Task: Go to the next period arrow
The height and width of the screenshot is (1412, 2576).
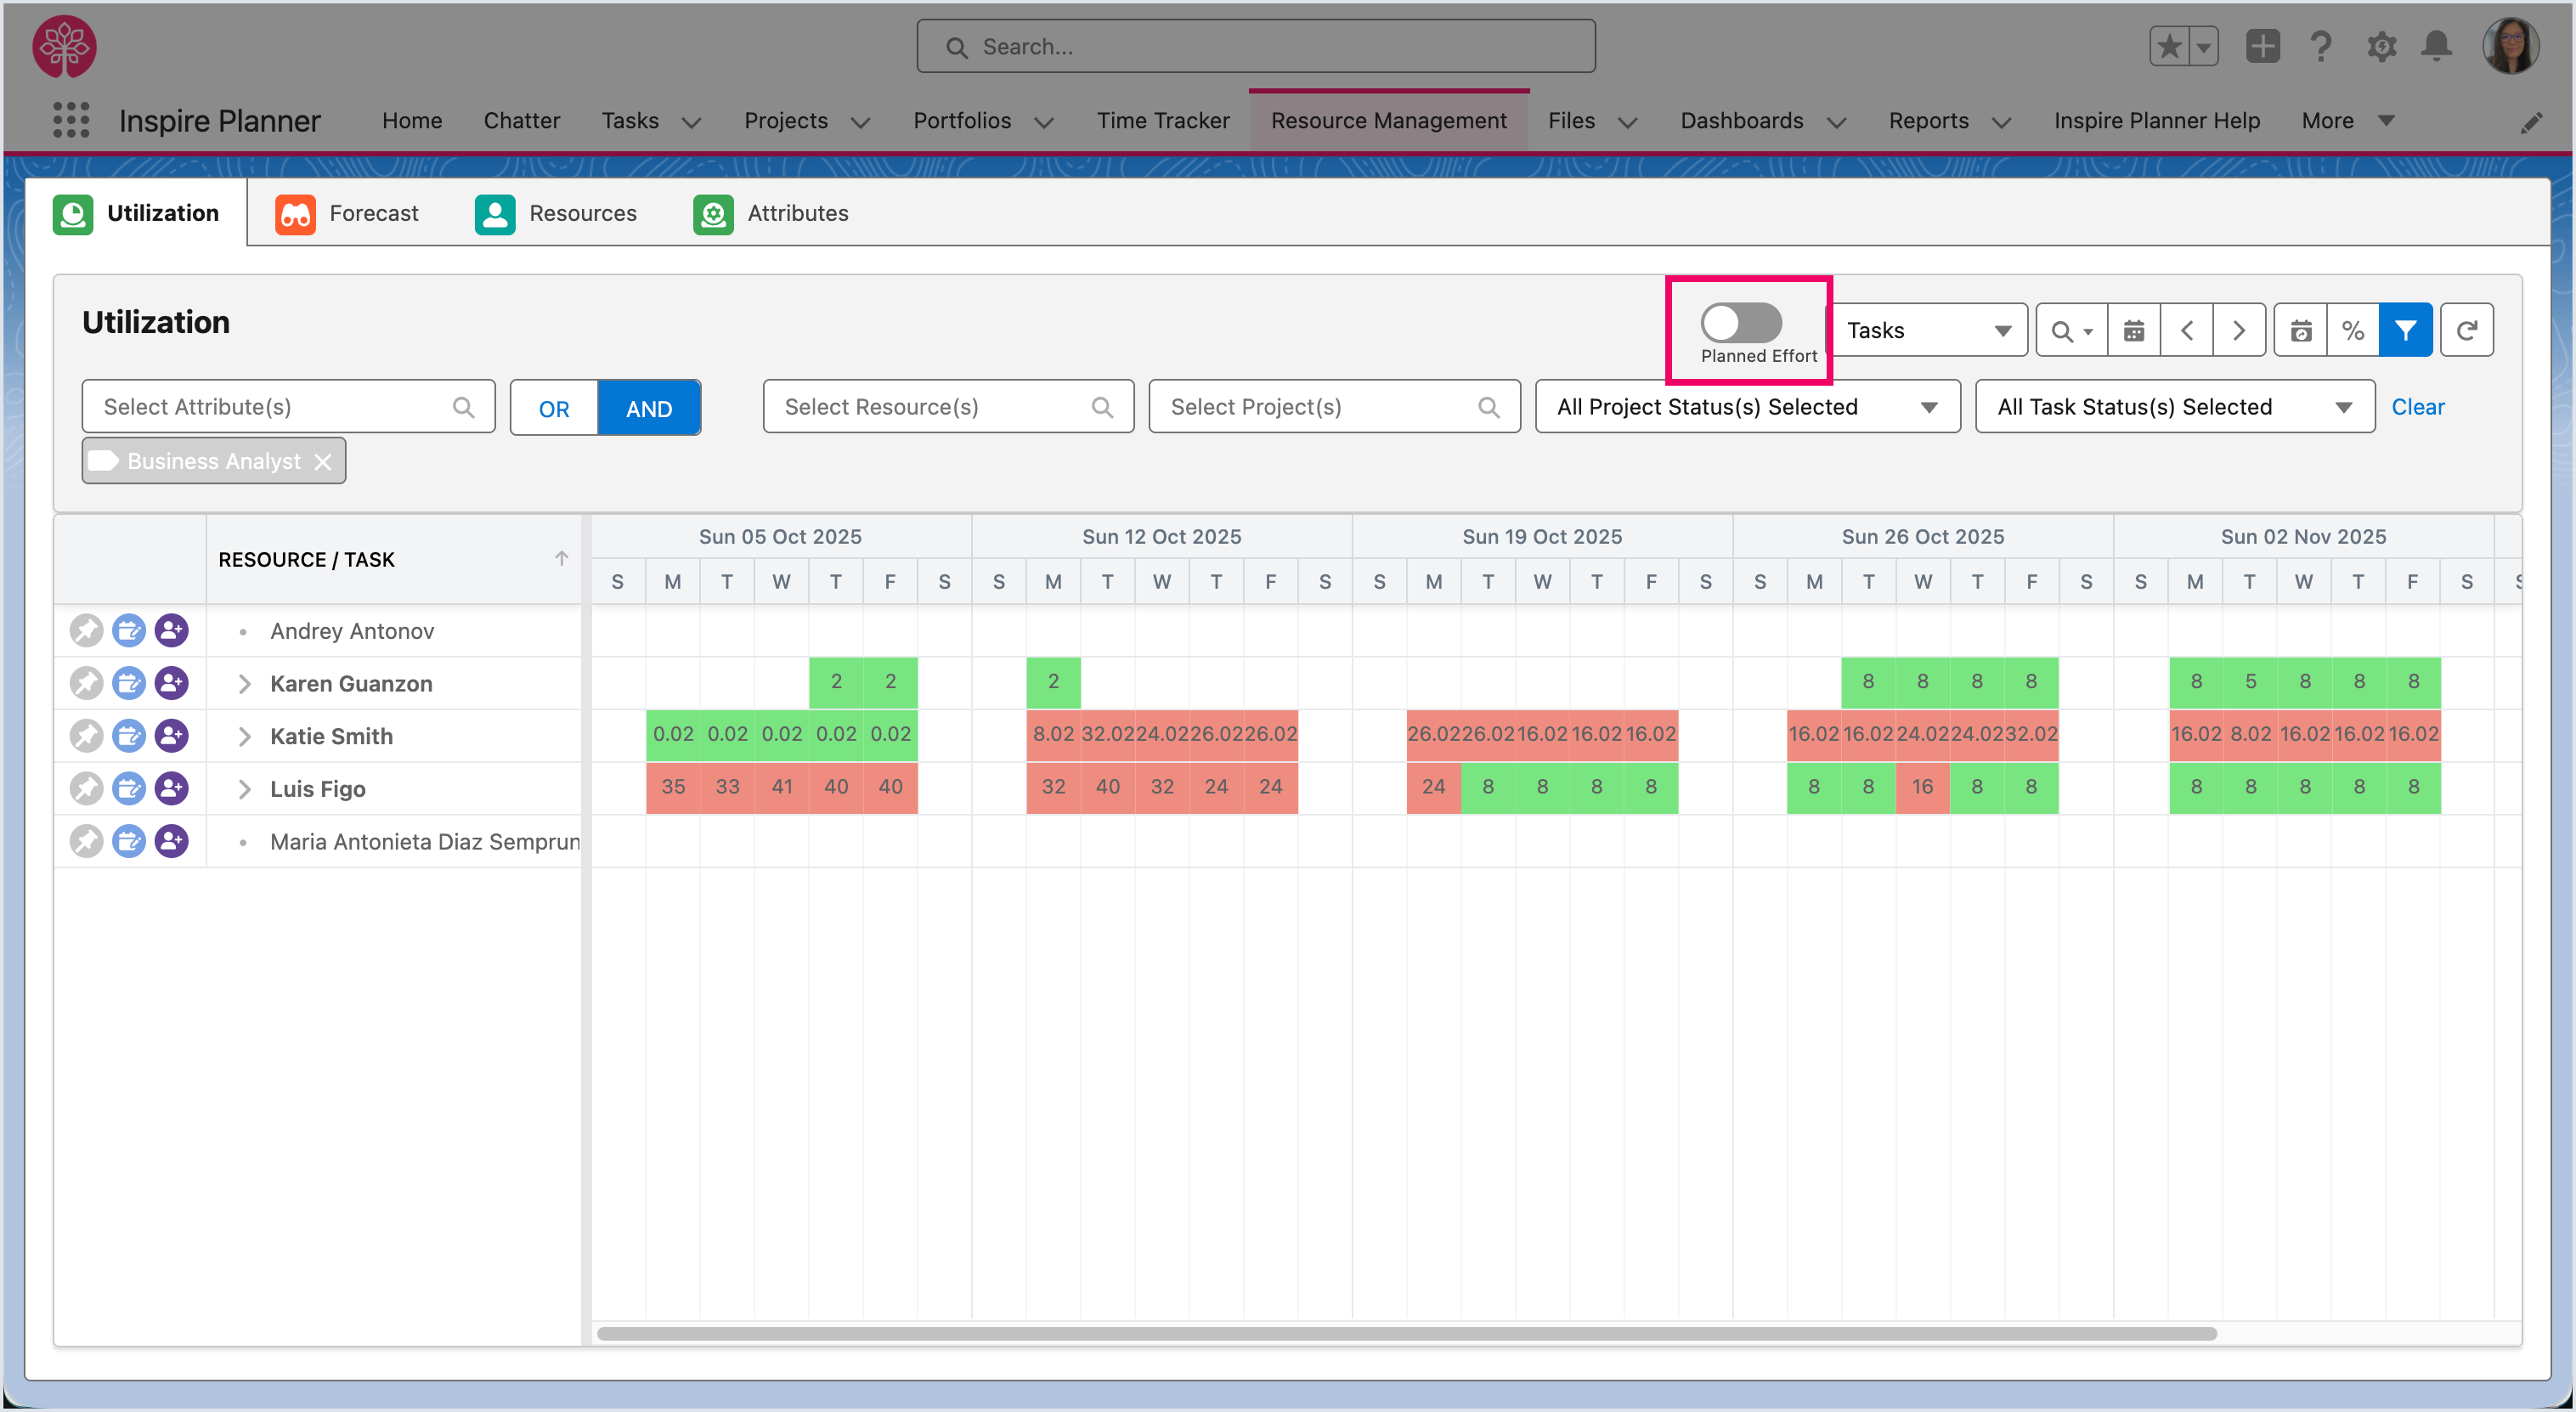Action: coord(2238,330)
